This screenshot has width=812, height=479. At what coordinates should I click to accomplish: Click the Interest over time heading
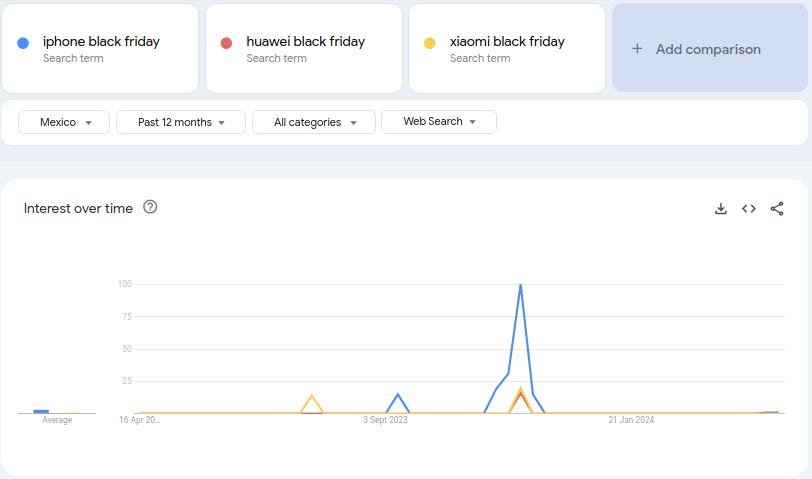click(78, 208)
